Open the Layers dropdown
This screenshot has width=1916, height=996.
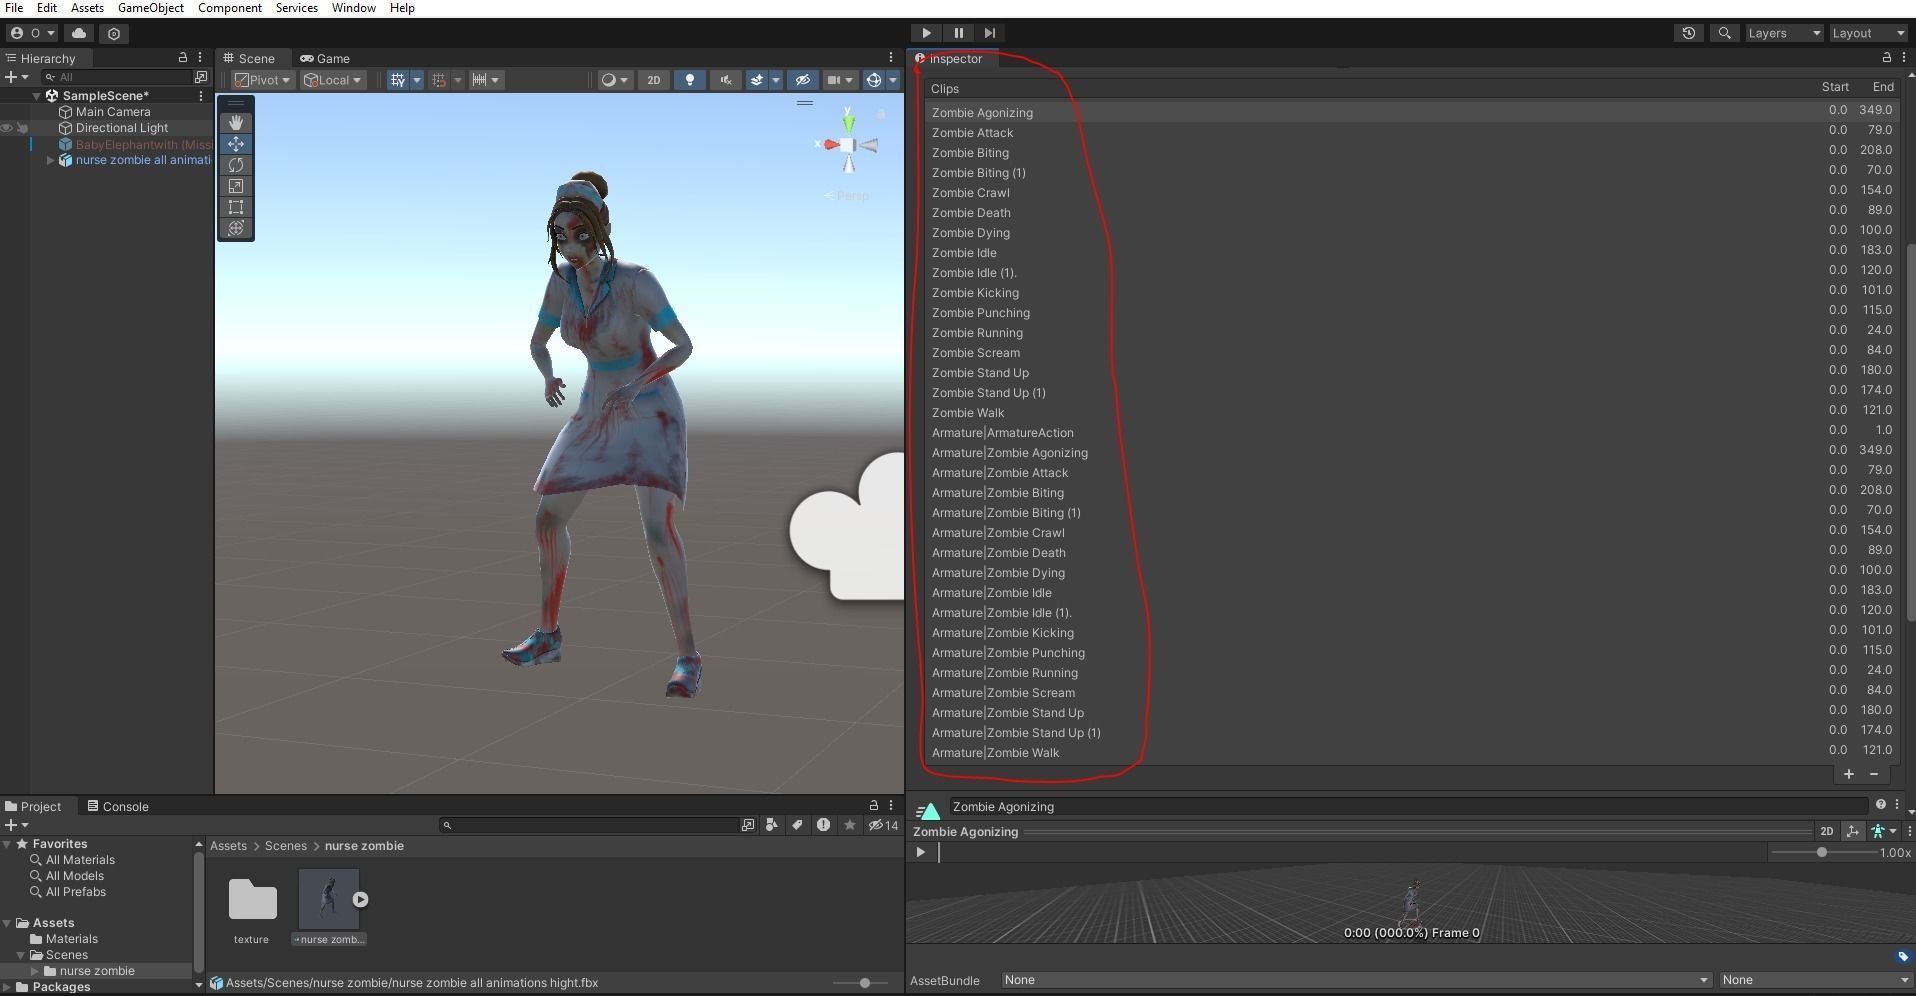tap(1784, 33)
